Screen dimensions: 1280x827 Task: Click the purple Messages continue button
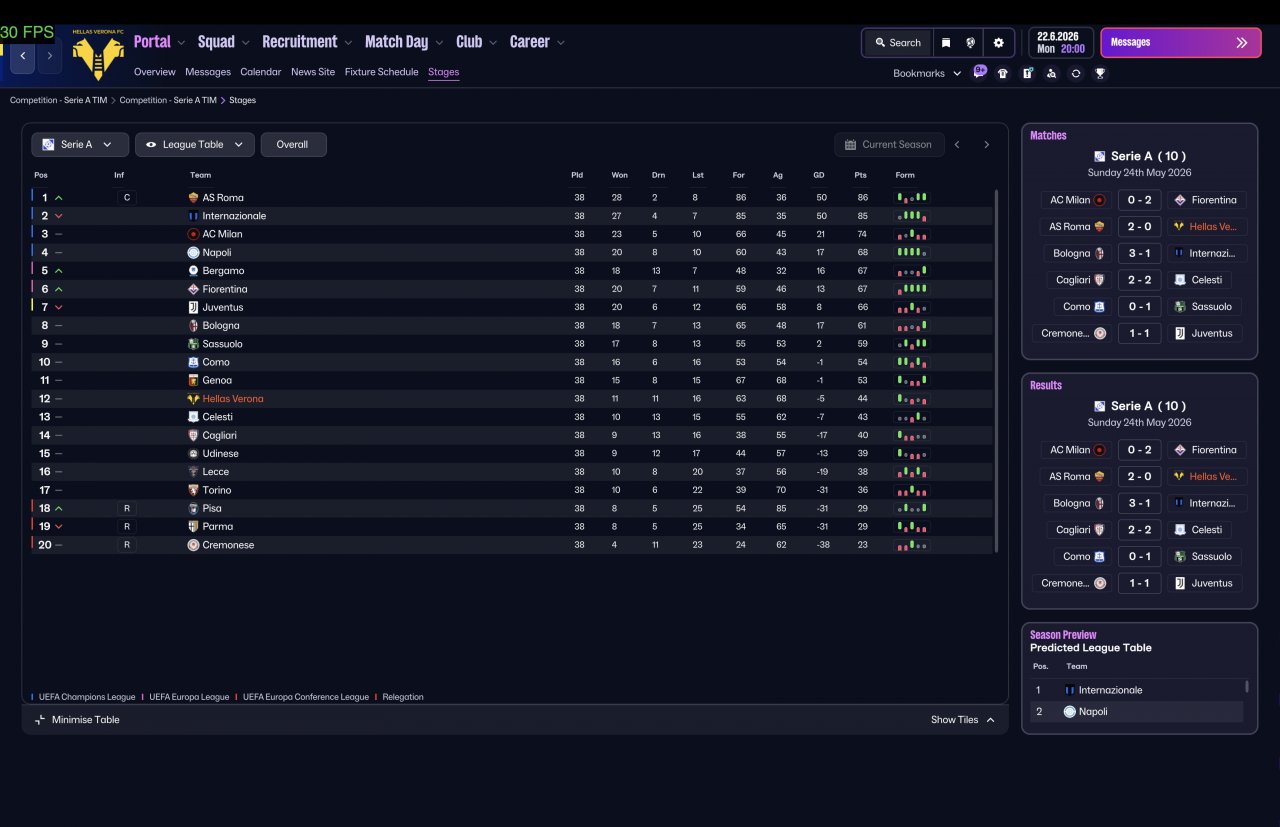1181,43
